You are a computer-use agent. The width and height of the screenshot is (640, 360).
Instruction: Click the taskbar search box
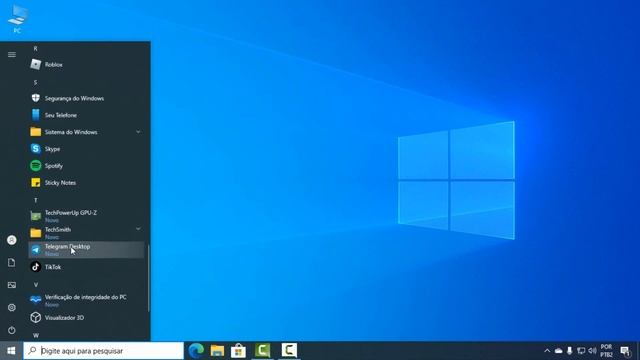pyautogui.click(x=104, y=351)
